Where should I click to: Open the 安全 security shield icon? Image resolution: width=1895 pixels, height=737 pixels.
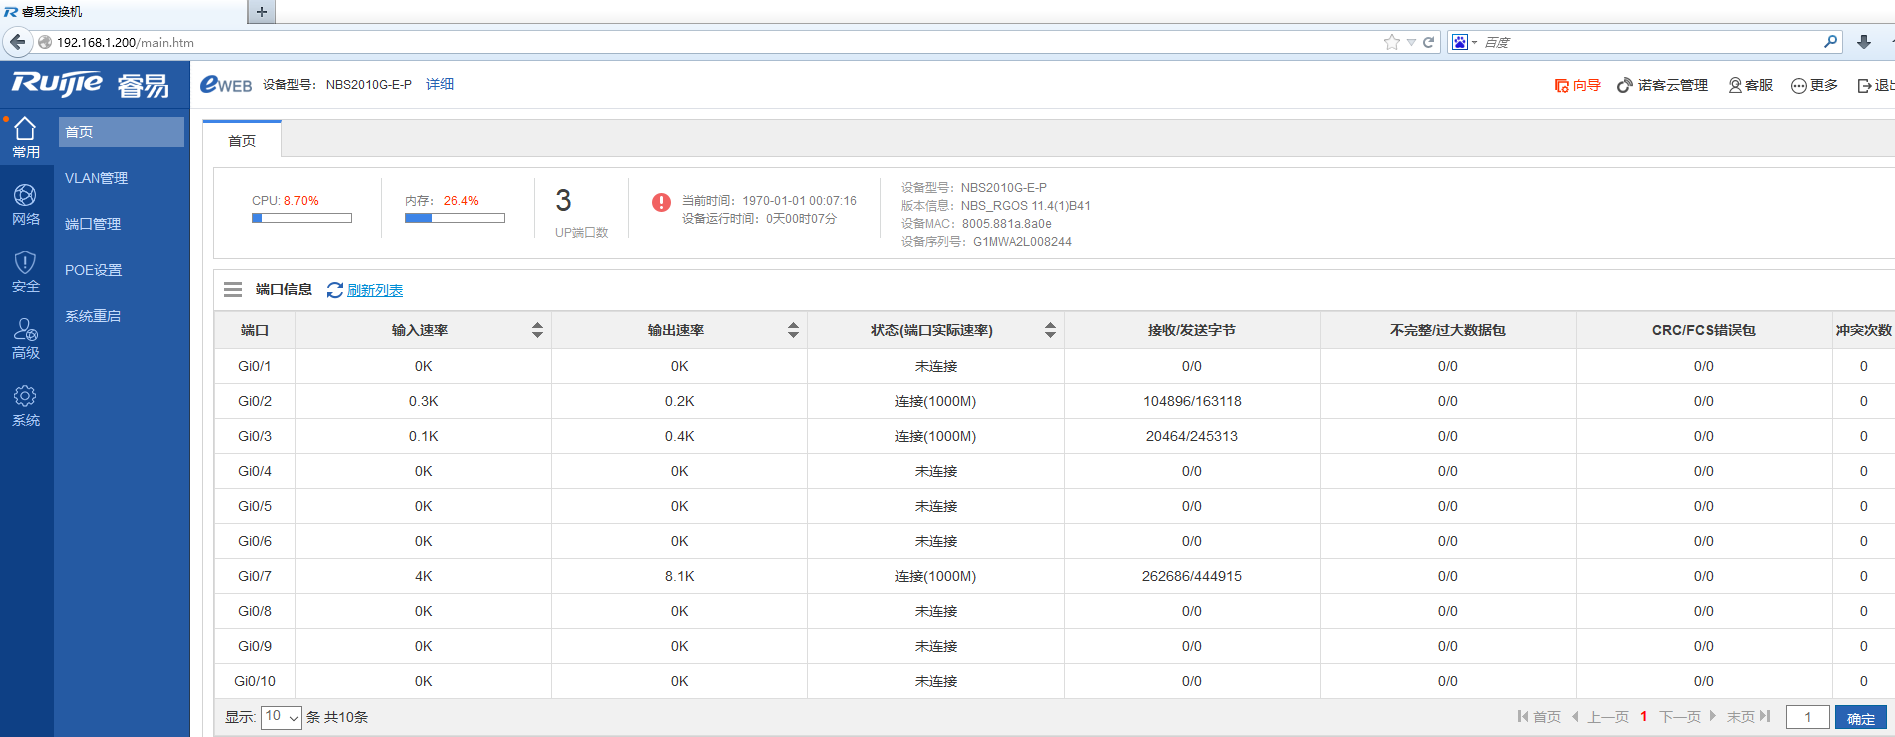coord(26,272)
